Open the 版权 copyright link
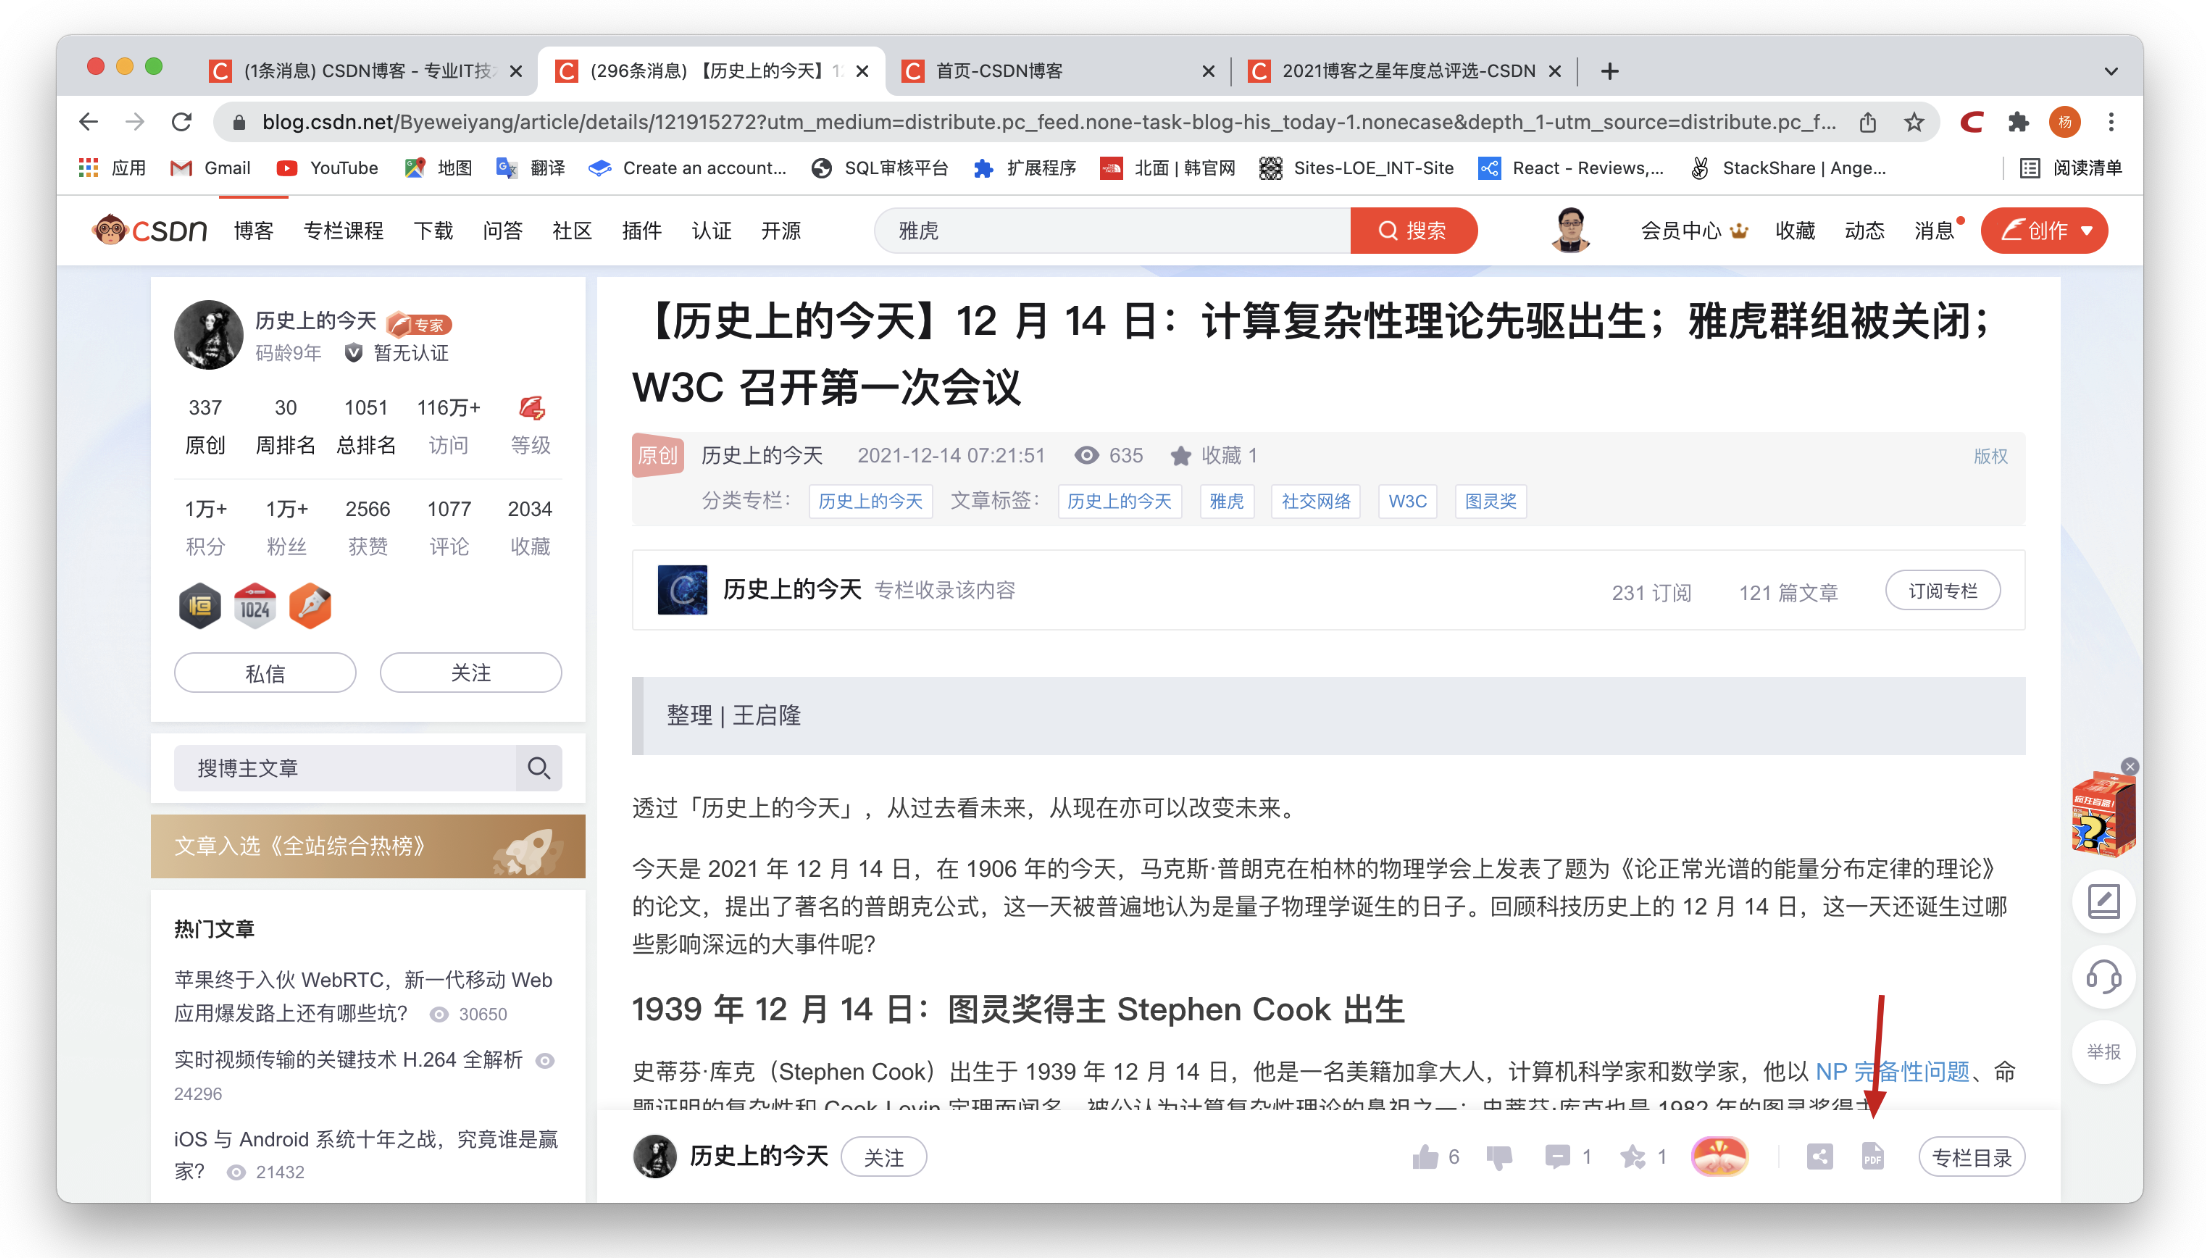The image size is (2206, 1258). [1990, 456]
